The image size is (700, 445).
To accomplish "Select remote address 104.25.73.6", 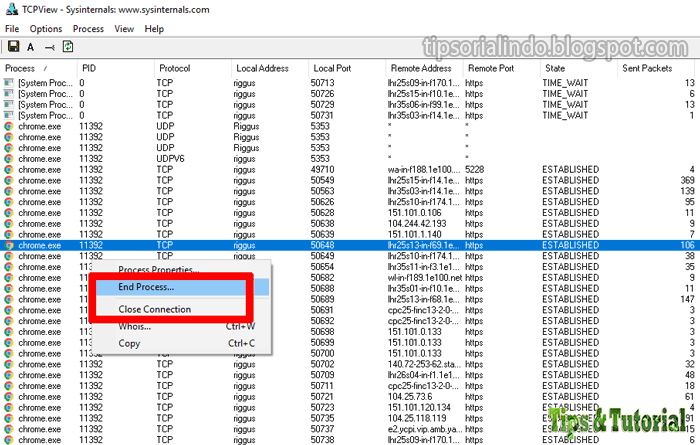I will click(x=410, y=397).
